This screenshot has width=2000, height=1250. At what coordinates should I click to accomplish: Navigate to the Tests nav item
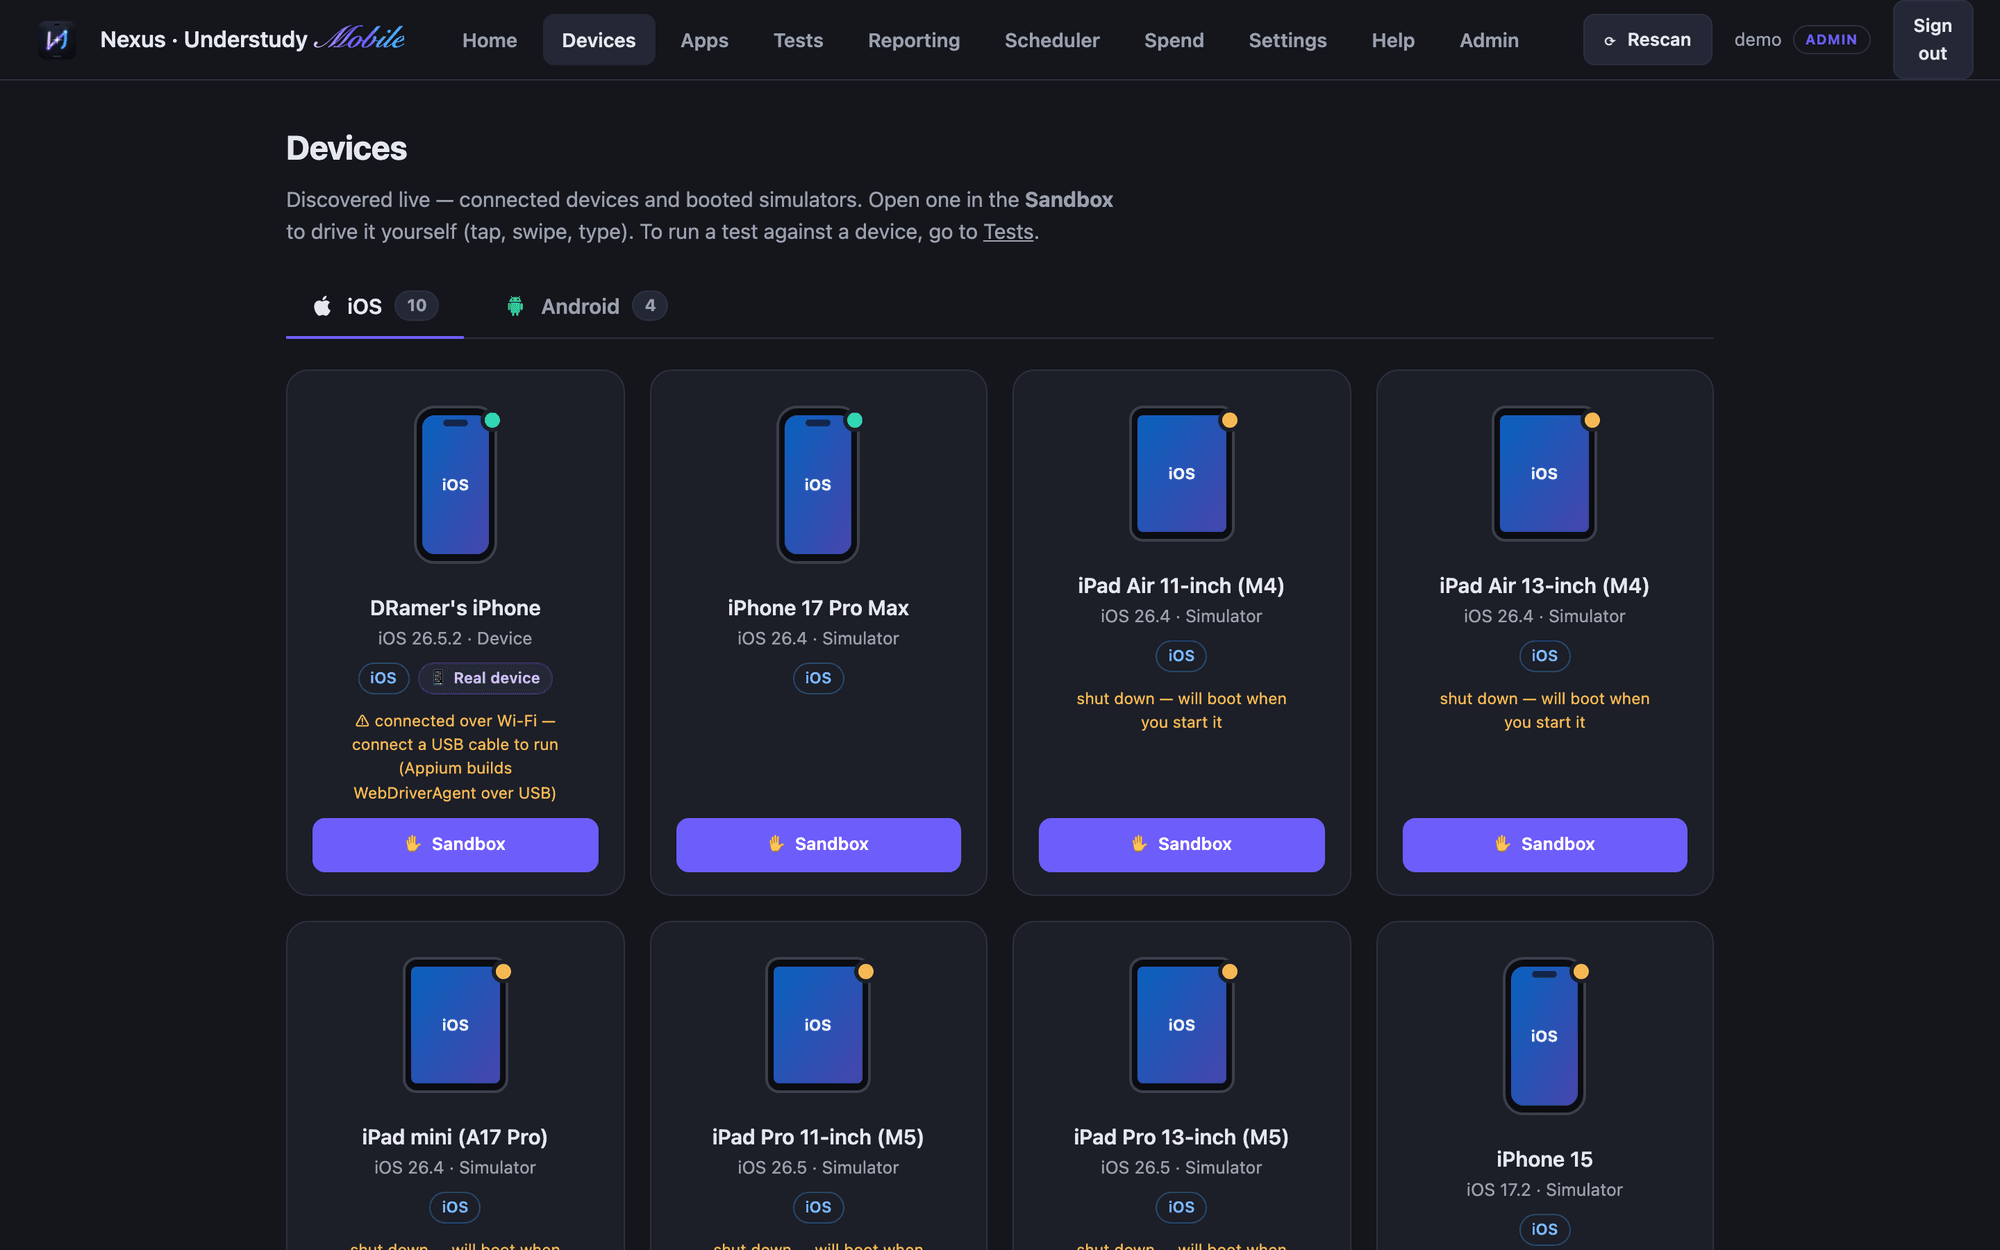(x=798, y=40)
